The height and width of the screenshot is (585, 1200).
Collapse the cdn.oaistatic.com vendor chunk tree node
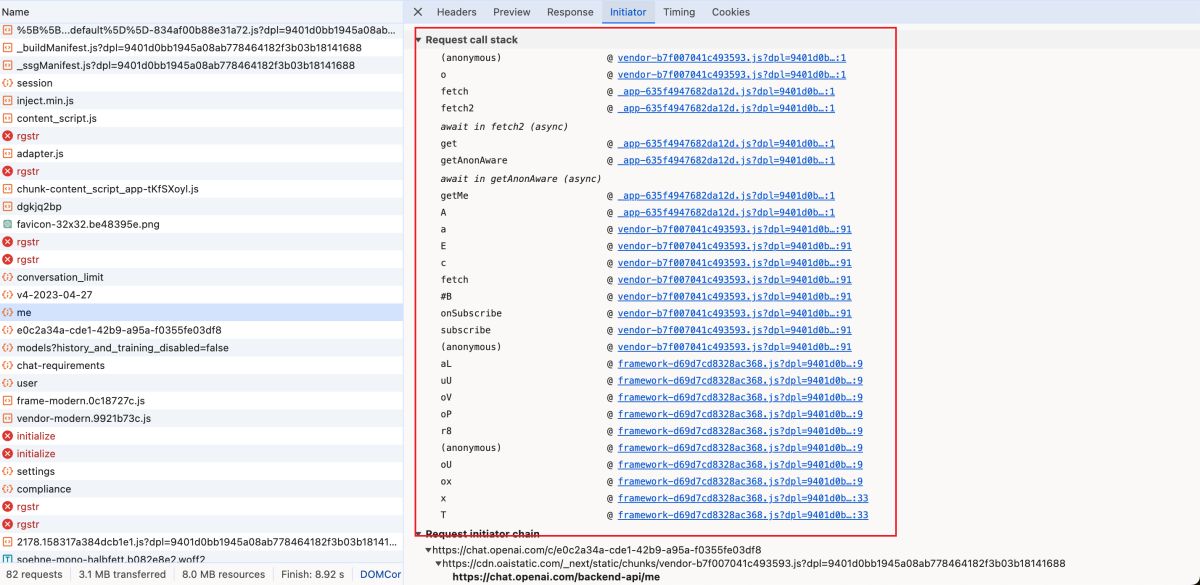click(437, 564)
